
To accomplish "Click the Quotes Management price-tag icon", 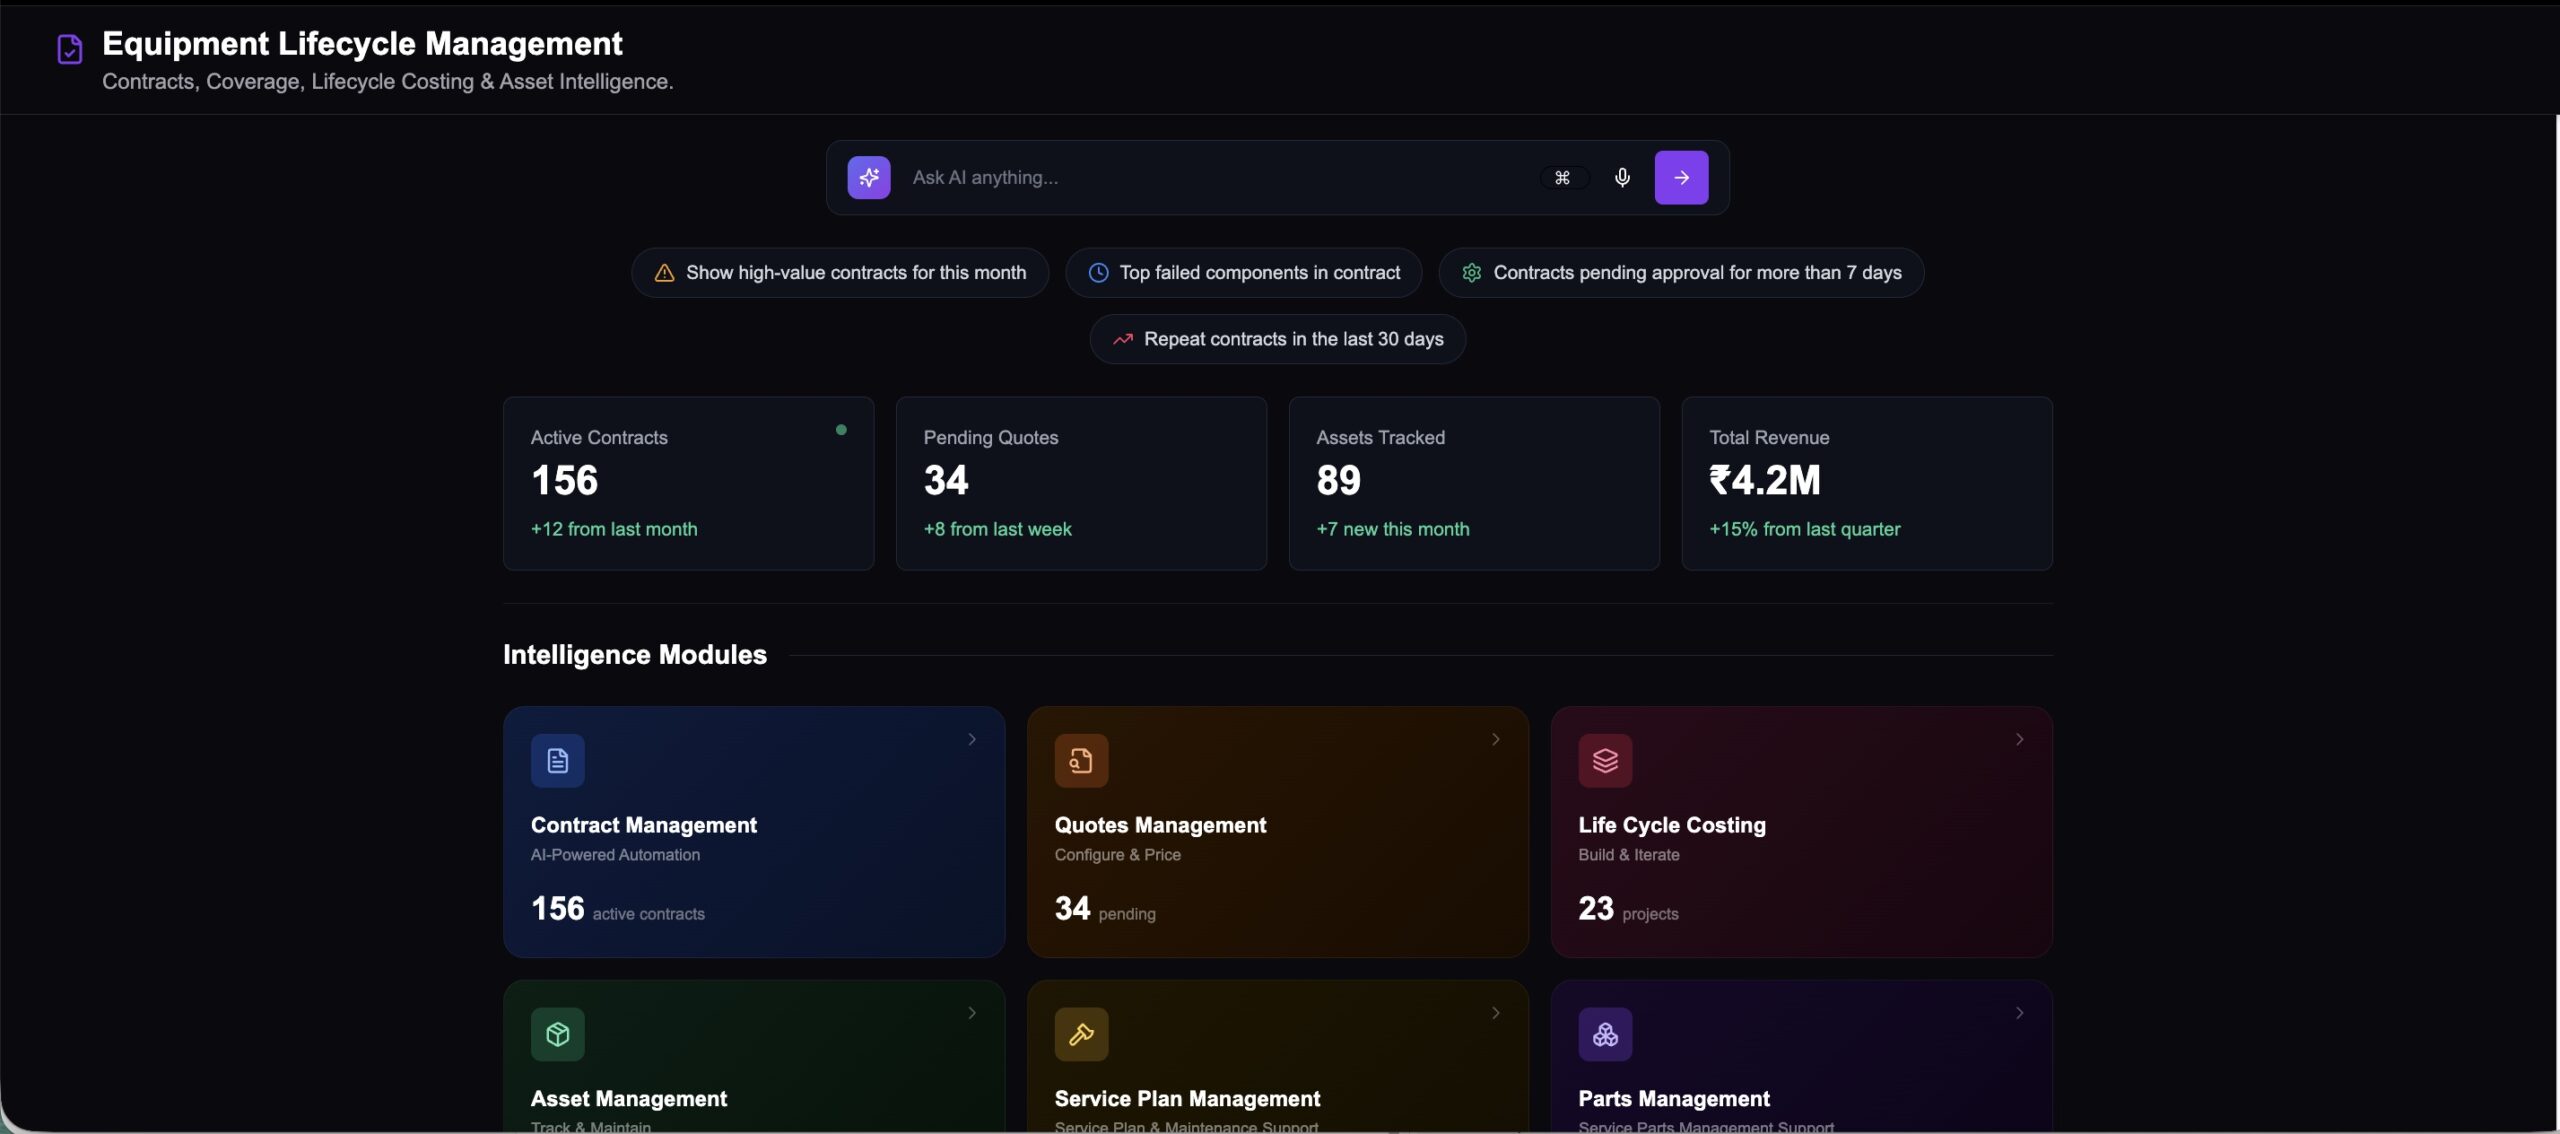I will 1081,760.
